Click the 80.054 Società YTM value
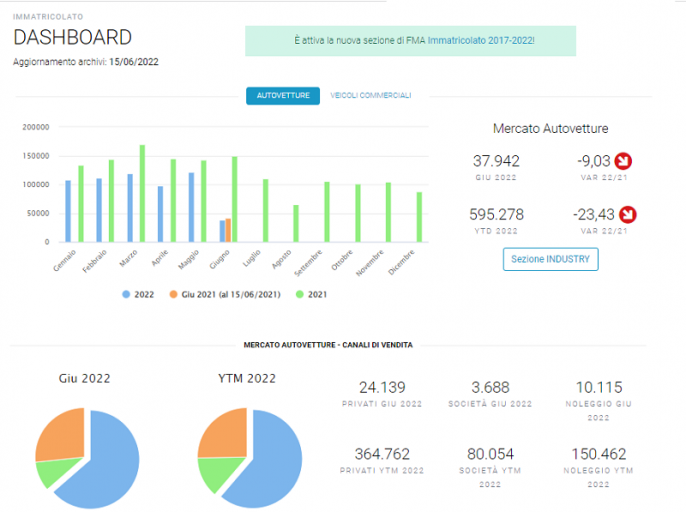The width and height of the screenshot is (686, 512). 490,454
